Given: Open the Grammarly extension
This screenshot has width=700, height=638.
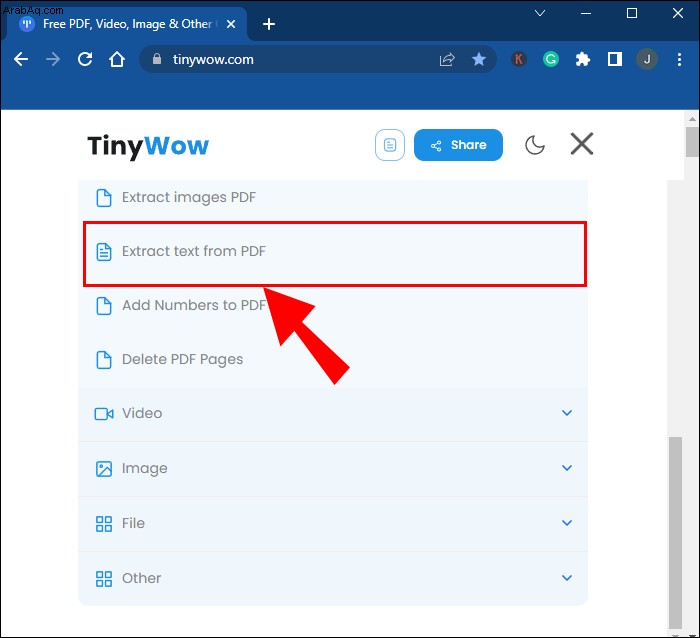Looking at the screenshot, I should coord(551,59).
